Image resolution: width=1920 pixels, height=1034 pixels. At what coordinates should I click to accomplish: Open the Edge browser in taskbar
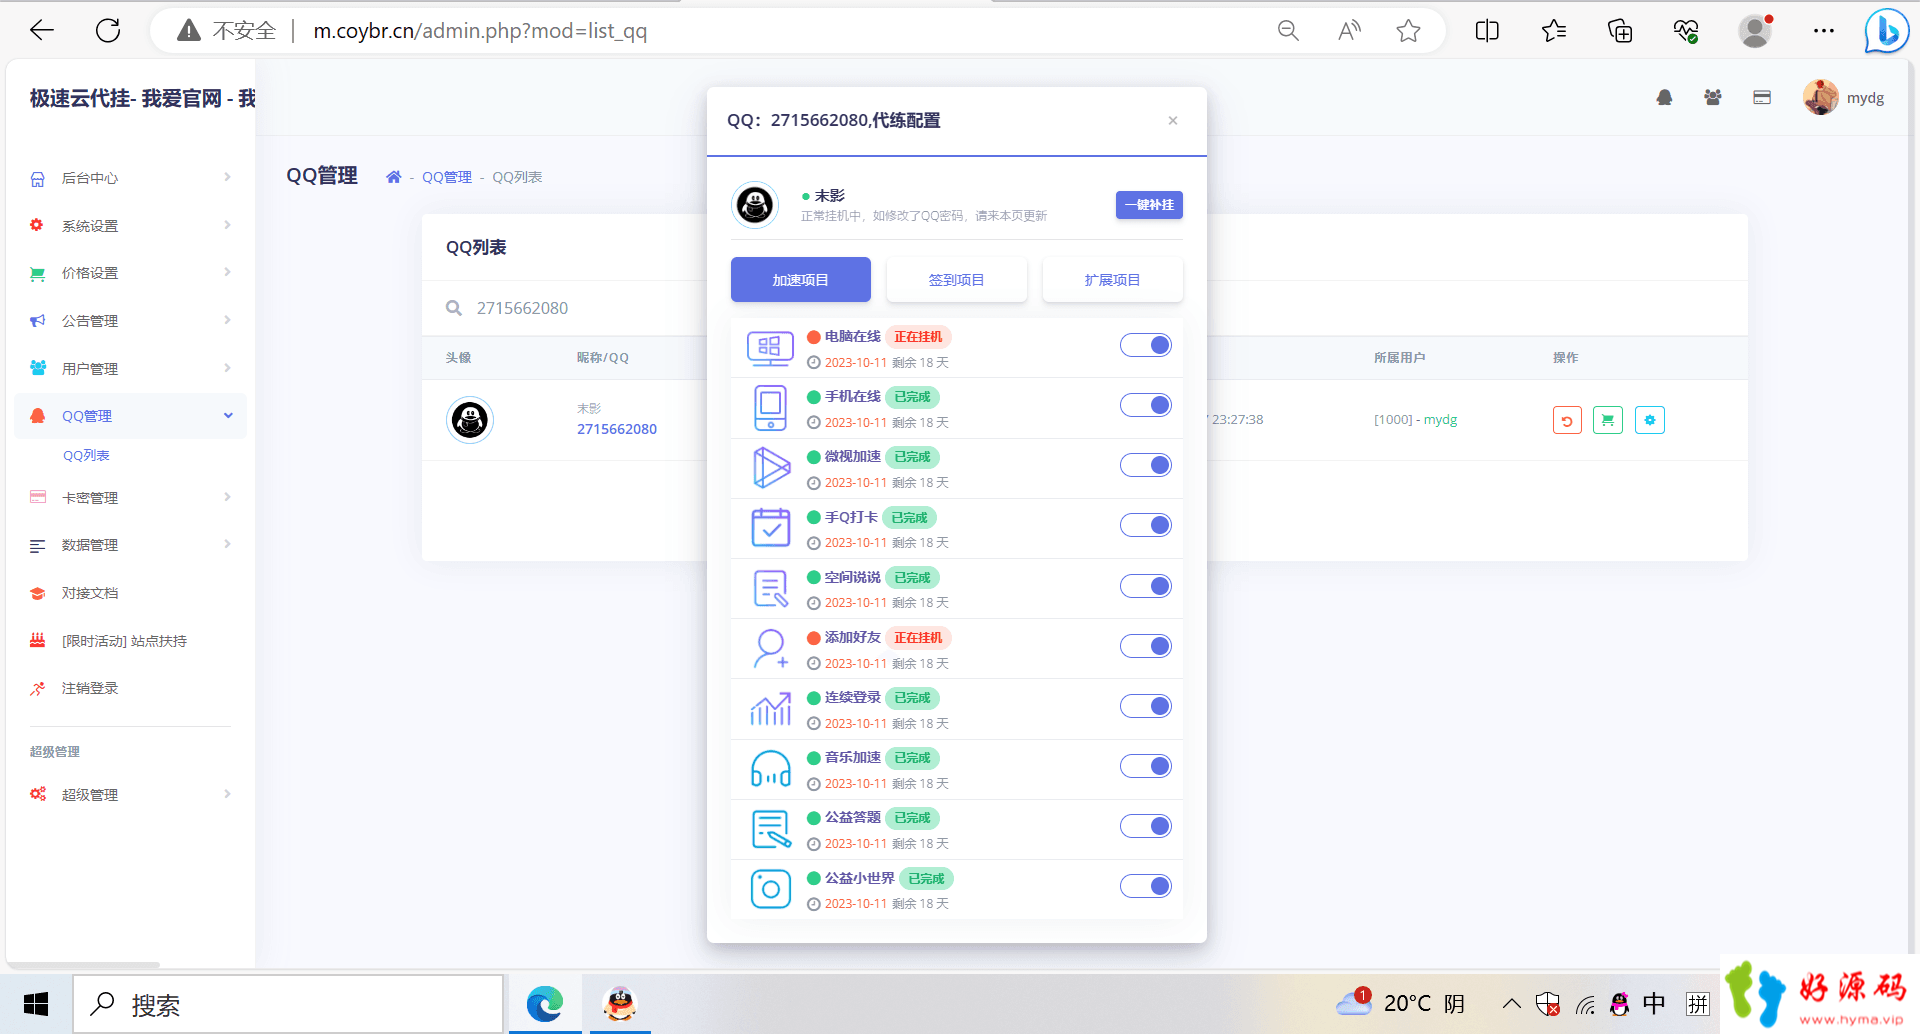(545, 1004)
